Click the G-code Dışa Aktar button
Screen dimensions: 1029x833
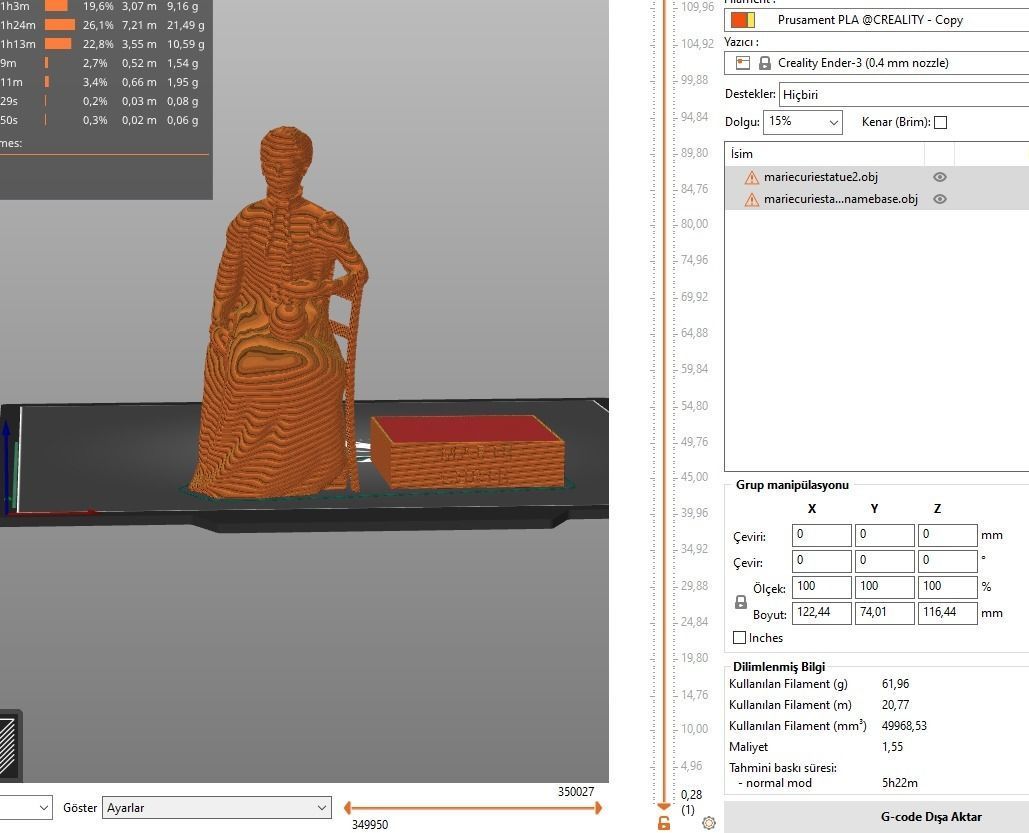click(x=877, y=817)
